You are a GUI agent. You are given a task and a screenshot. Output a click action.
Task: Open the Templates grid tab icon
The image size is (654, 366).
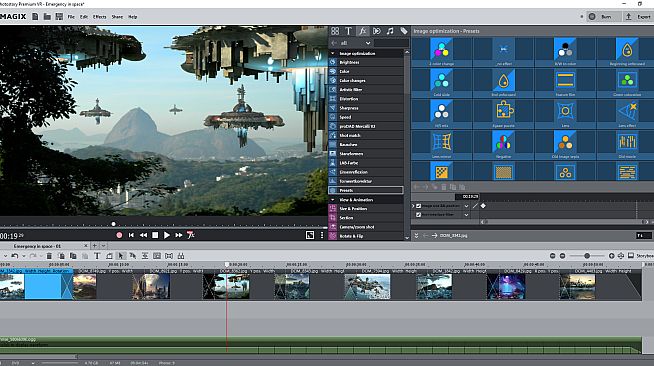coord(335,31)
